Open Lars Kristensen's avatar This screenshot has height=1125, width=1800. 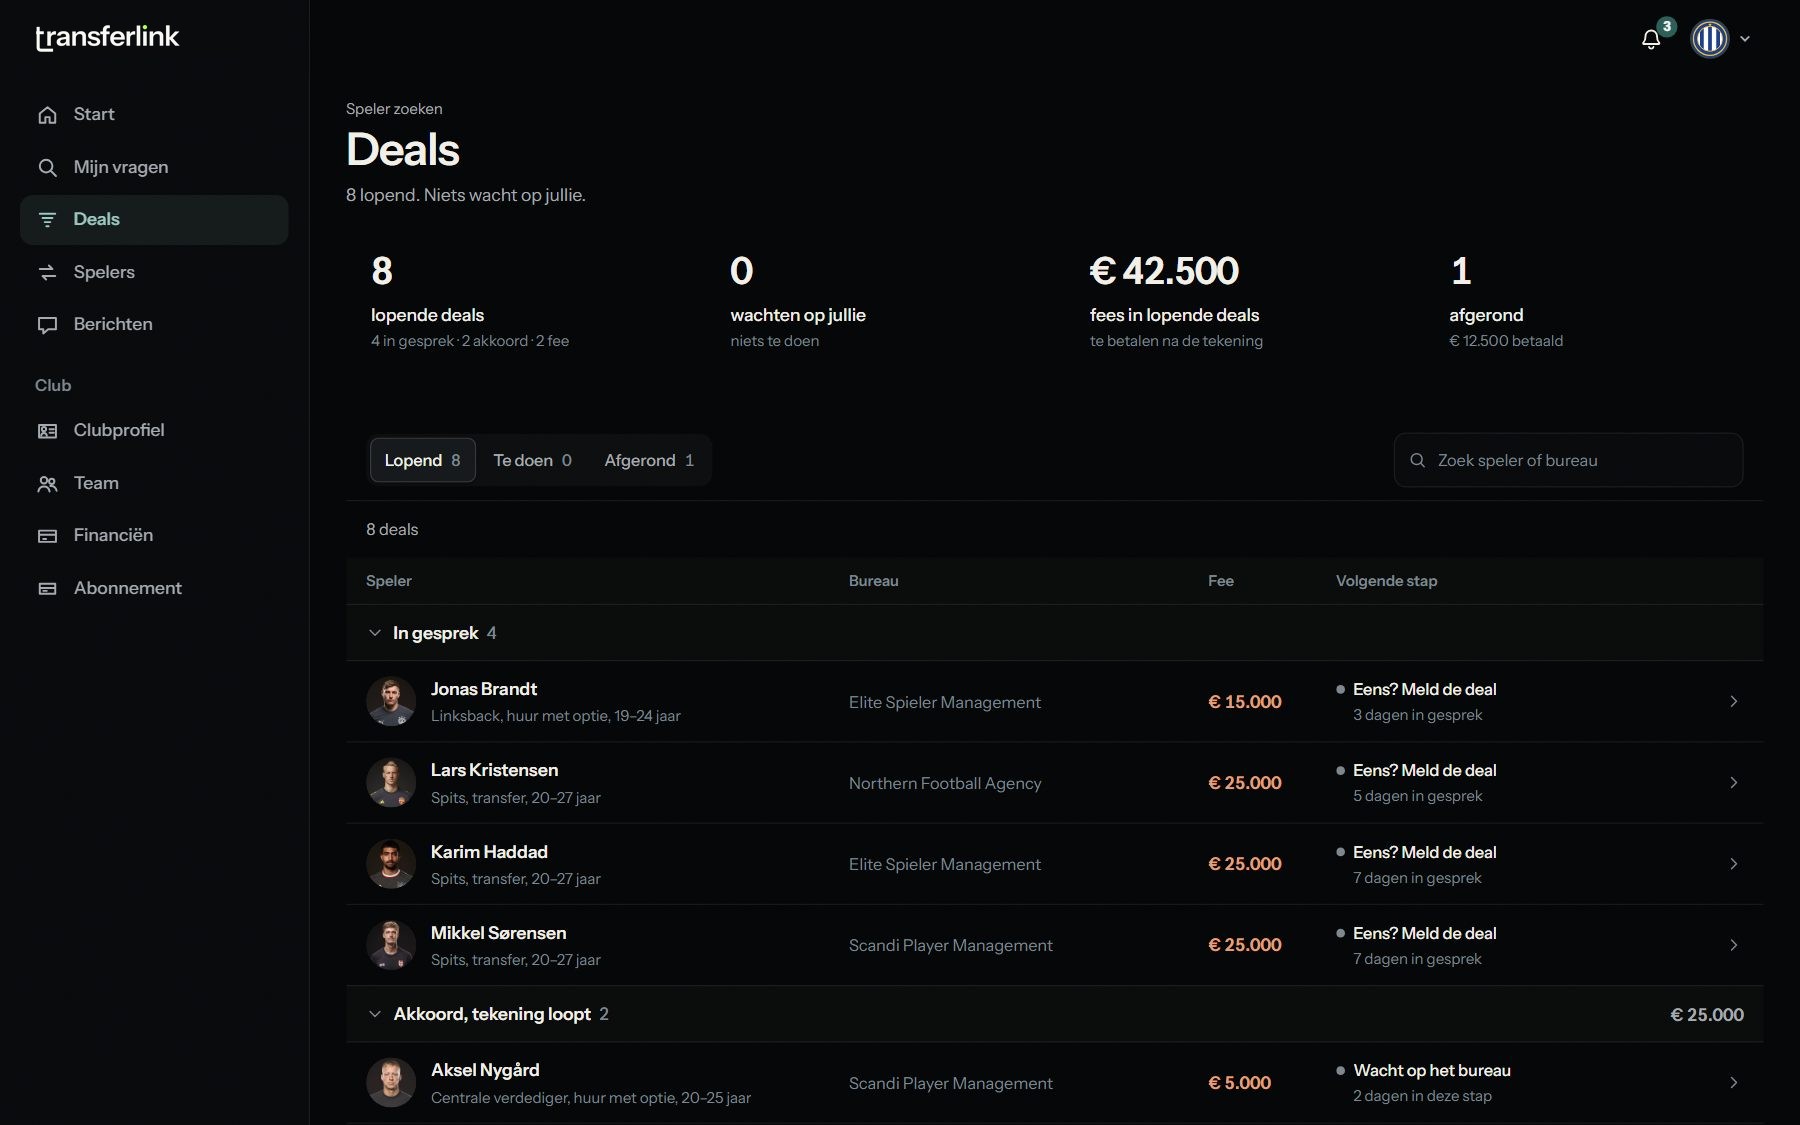pyautogui.click(x=391, y=783)
